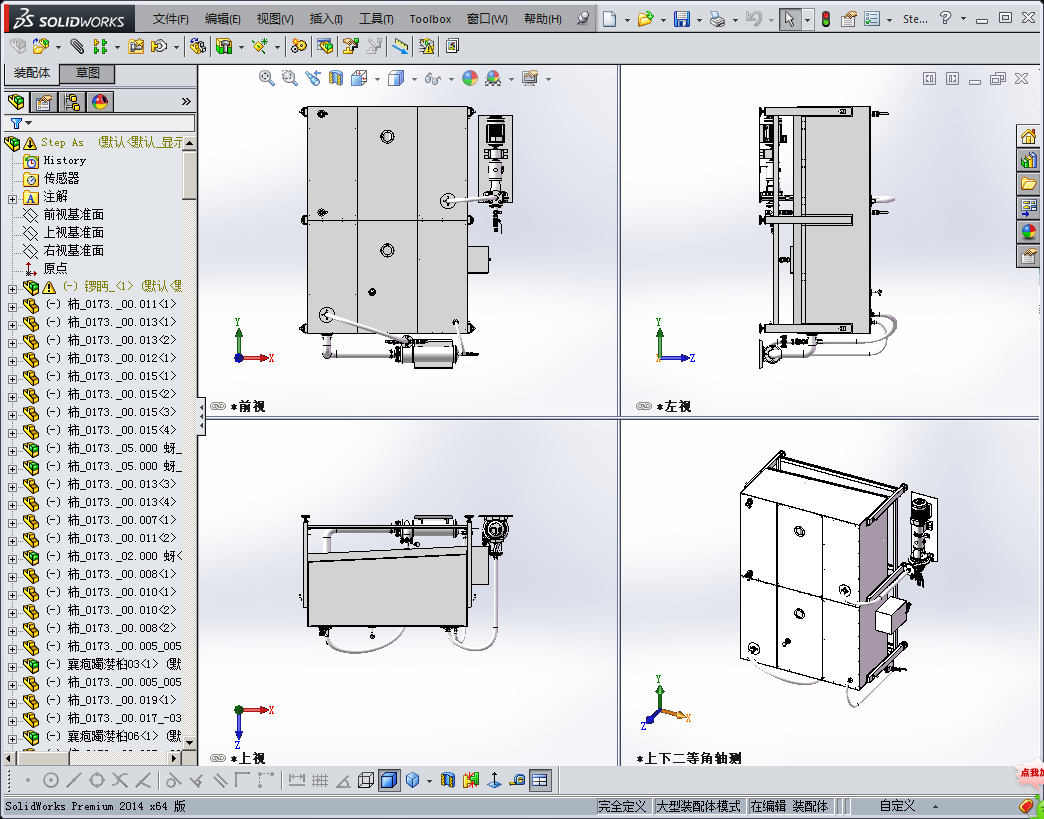Switch to the ConfigurationManager tab icon
Screen dimensions: 1044x819
coord(72,102)
